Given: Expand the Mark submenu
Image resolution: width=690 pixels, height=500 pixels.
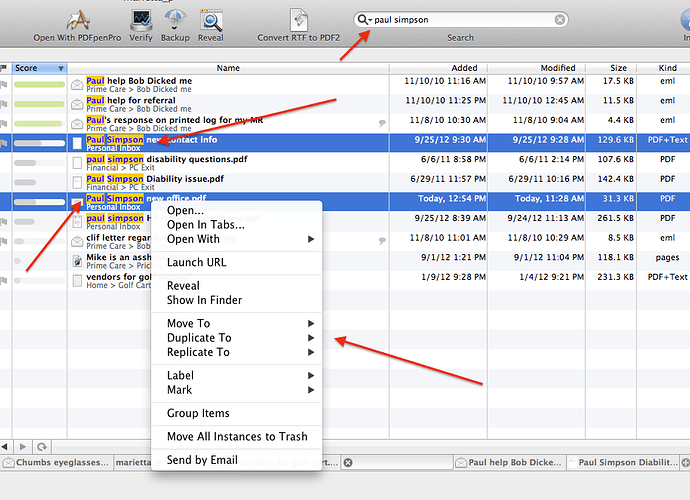Looking at the screenshot, I should pos(237,390).
